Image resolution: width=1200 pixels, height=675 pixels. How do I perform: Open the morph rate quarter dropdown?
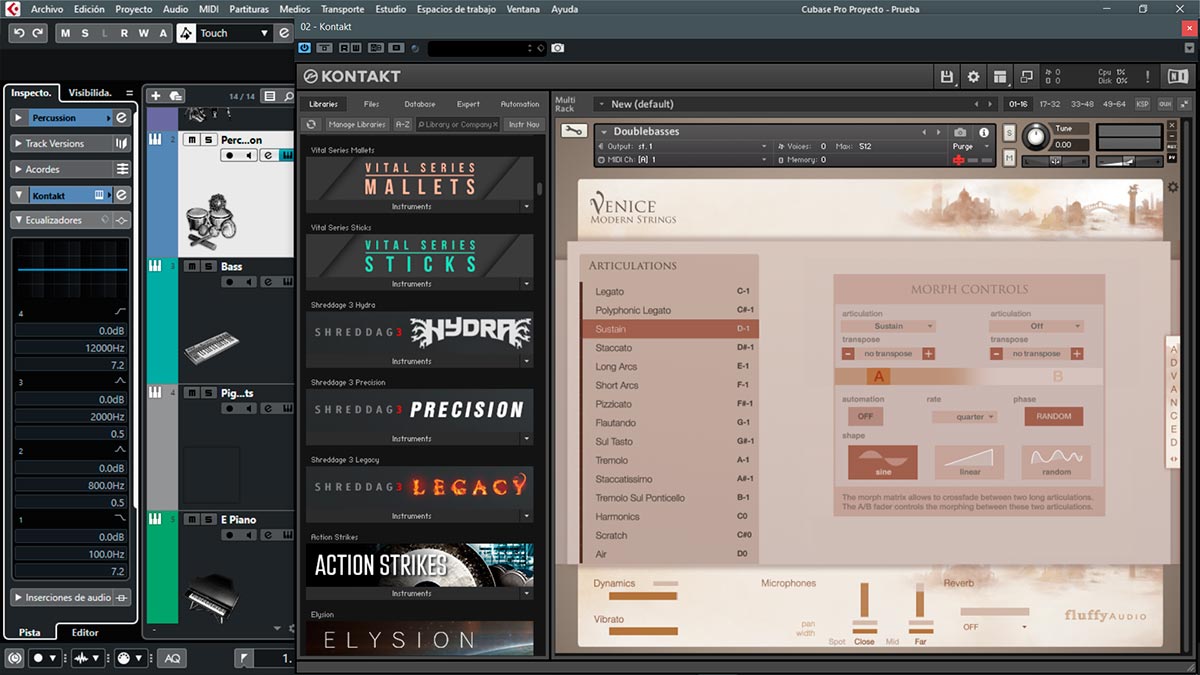965,417
